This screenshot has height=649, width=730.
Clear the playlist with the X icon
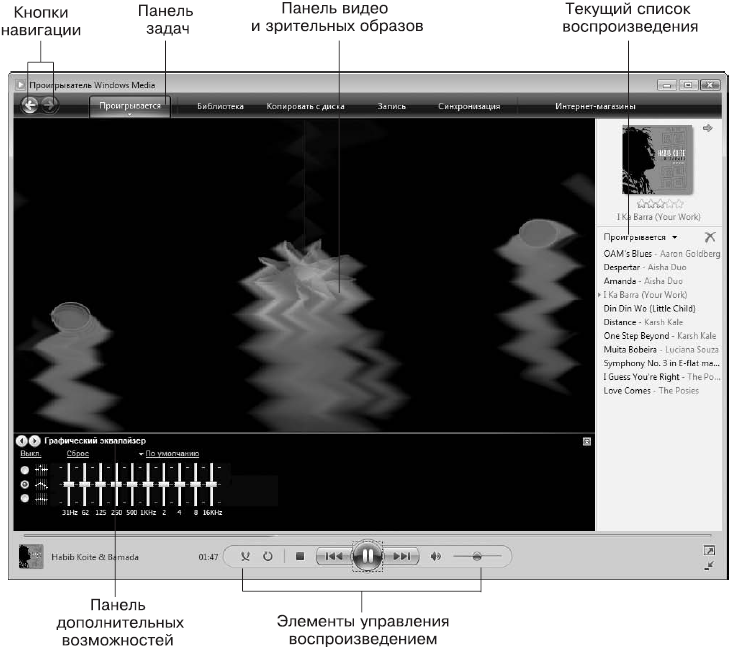pyautogui.click(x=710, y=237)
